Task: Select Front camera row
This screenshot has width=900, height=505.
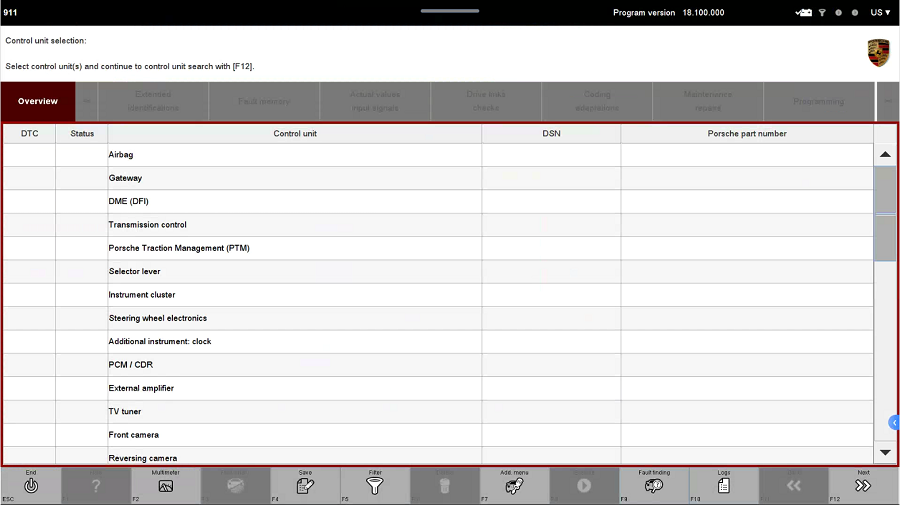Action: point(439,435)
